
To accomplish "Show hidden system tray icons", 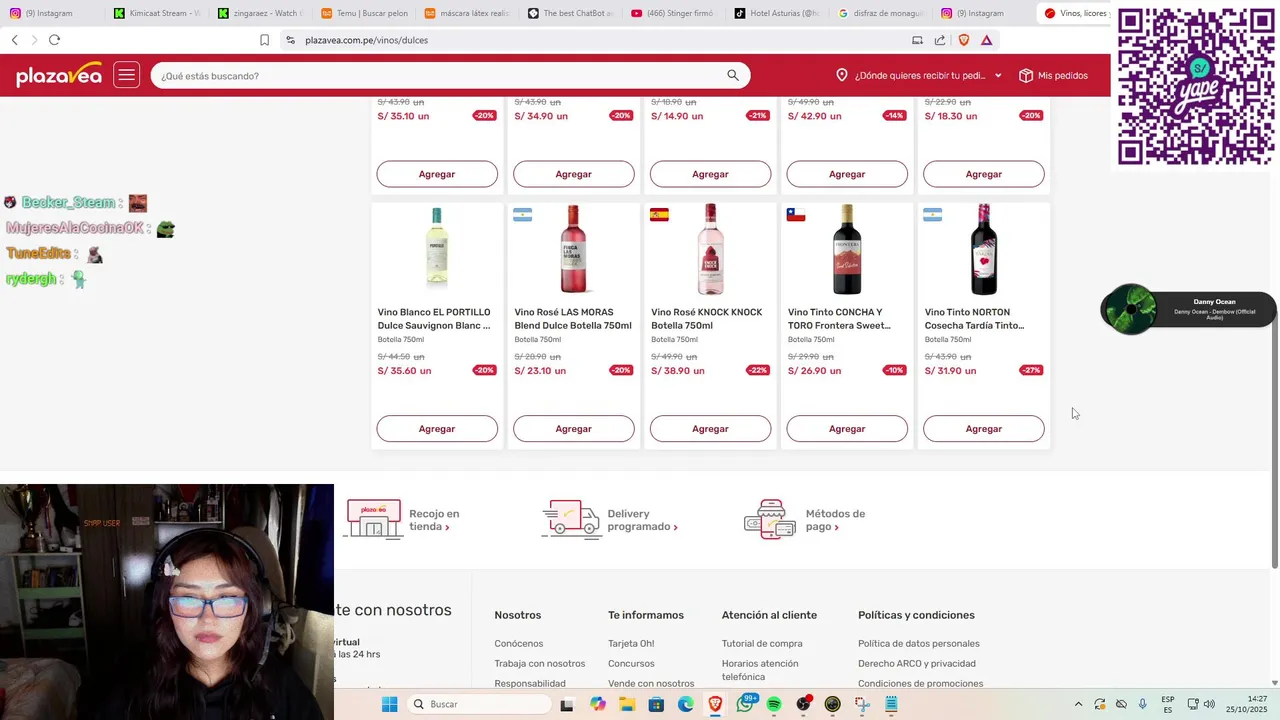I will [x=1078, y=704].
